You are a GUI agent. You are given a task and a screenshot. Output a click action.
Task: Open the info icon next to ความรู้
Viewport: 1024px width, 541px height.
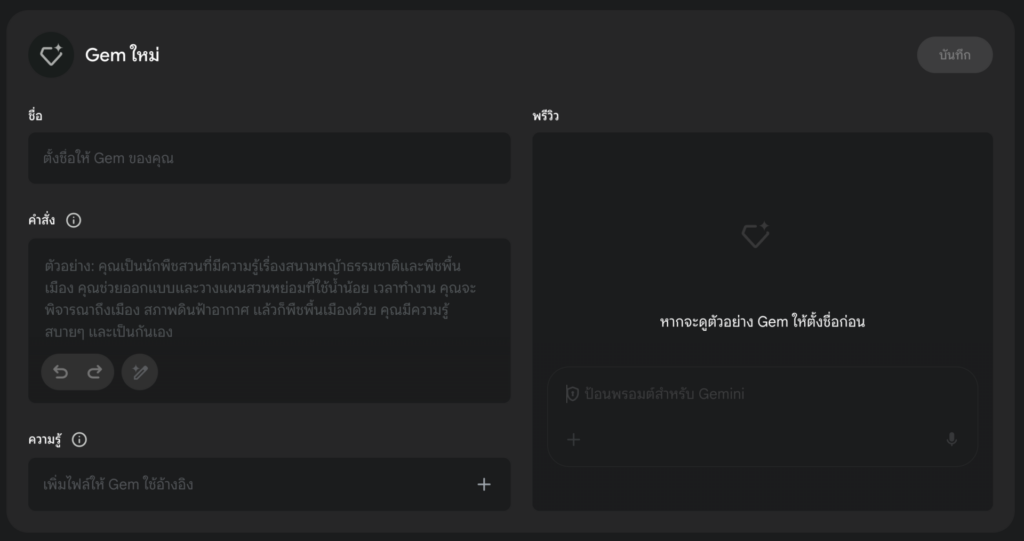(79, 440)
